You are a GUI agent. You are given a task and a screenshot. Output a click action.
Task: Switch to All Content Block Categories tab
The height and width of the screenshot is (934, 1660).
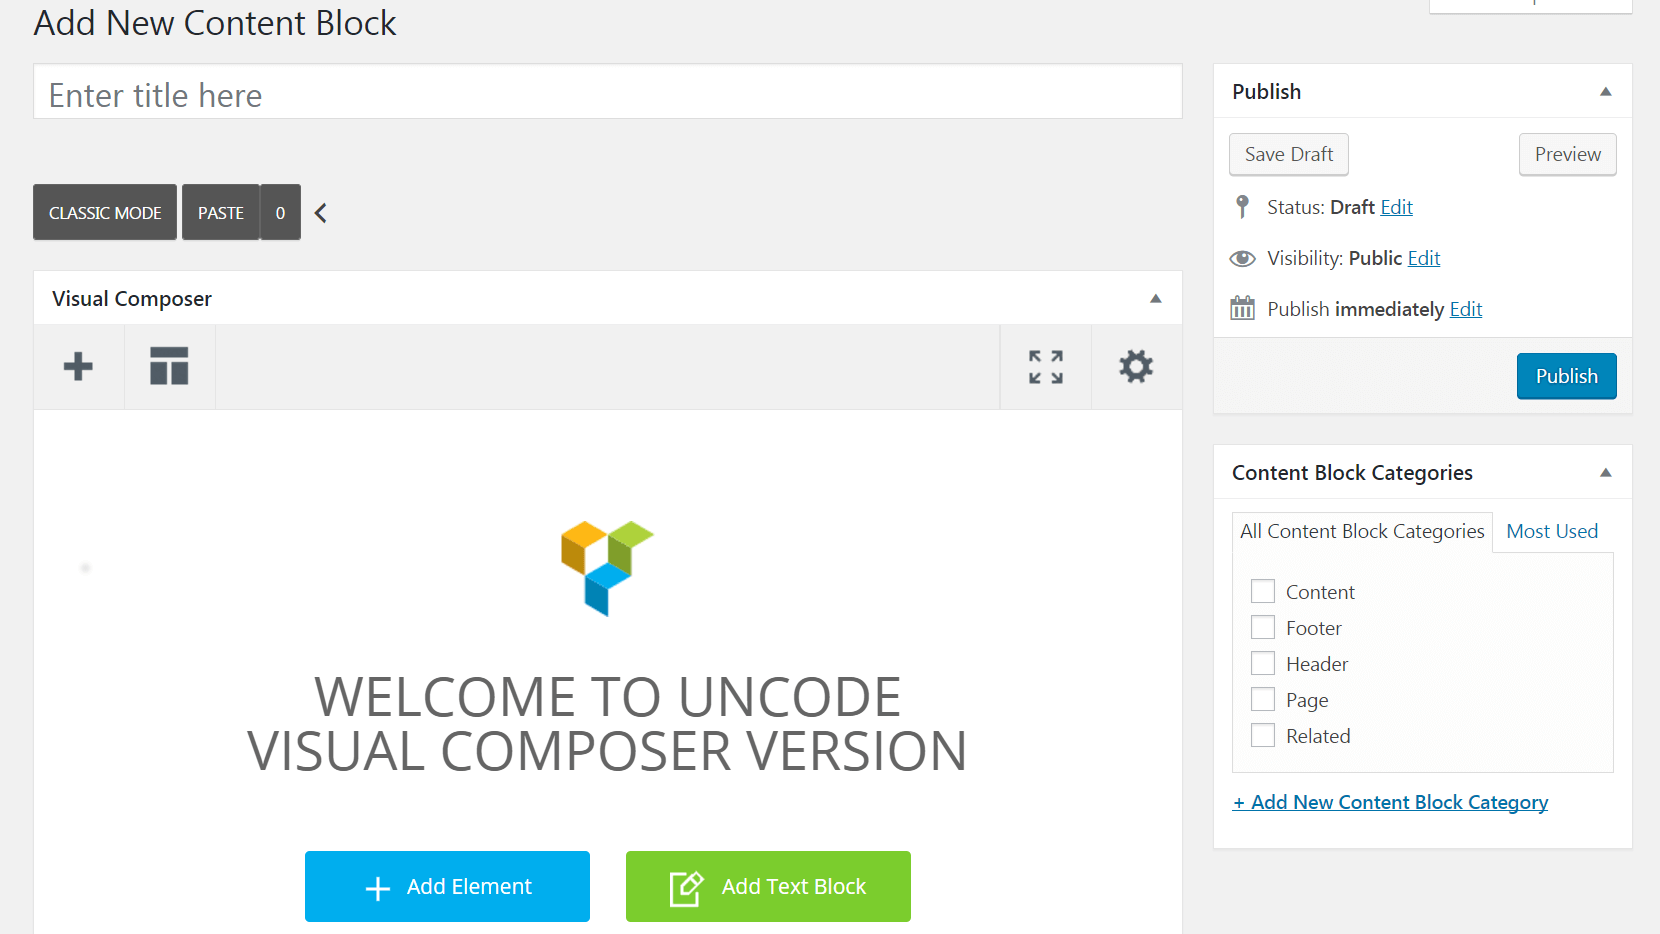tap(1362, 531)
